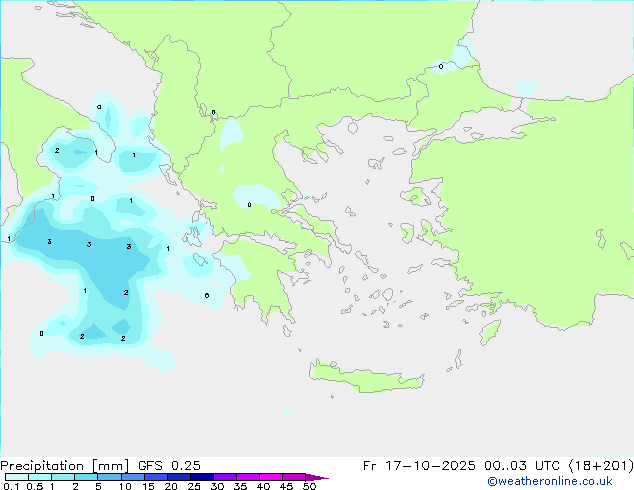
Task: Click the '(18+201)' run offset text
Action: click(x=601, y=466)
